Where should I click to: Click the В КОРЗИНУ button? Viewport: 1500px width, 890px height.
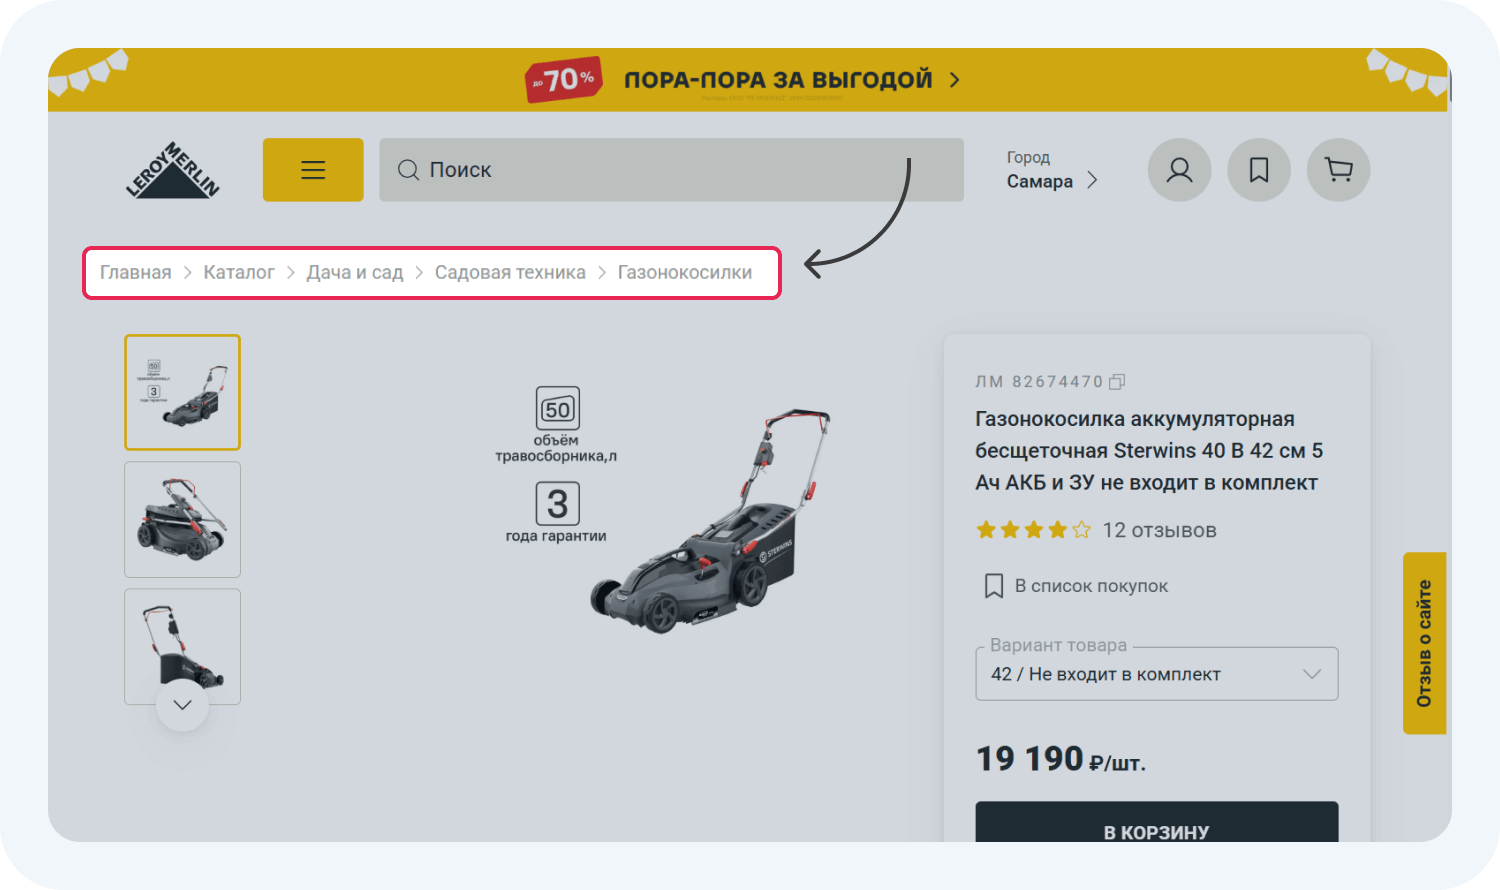click(1157, 822)
